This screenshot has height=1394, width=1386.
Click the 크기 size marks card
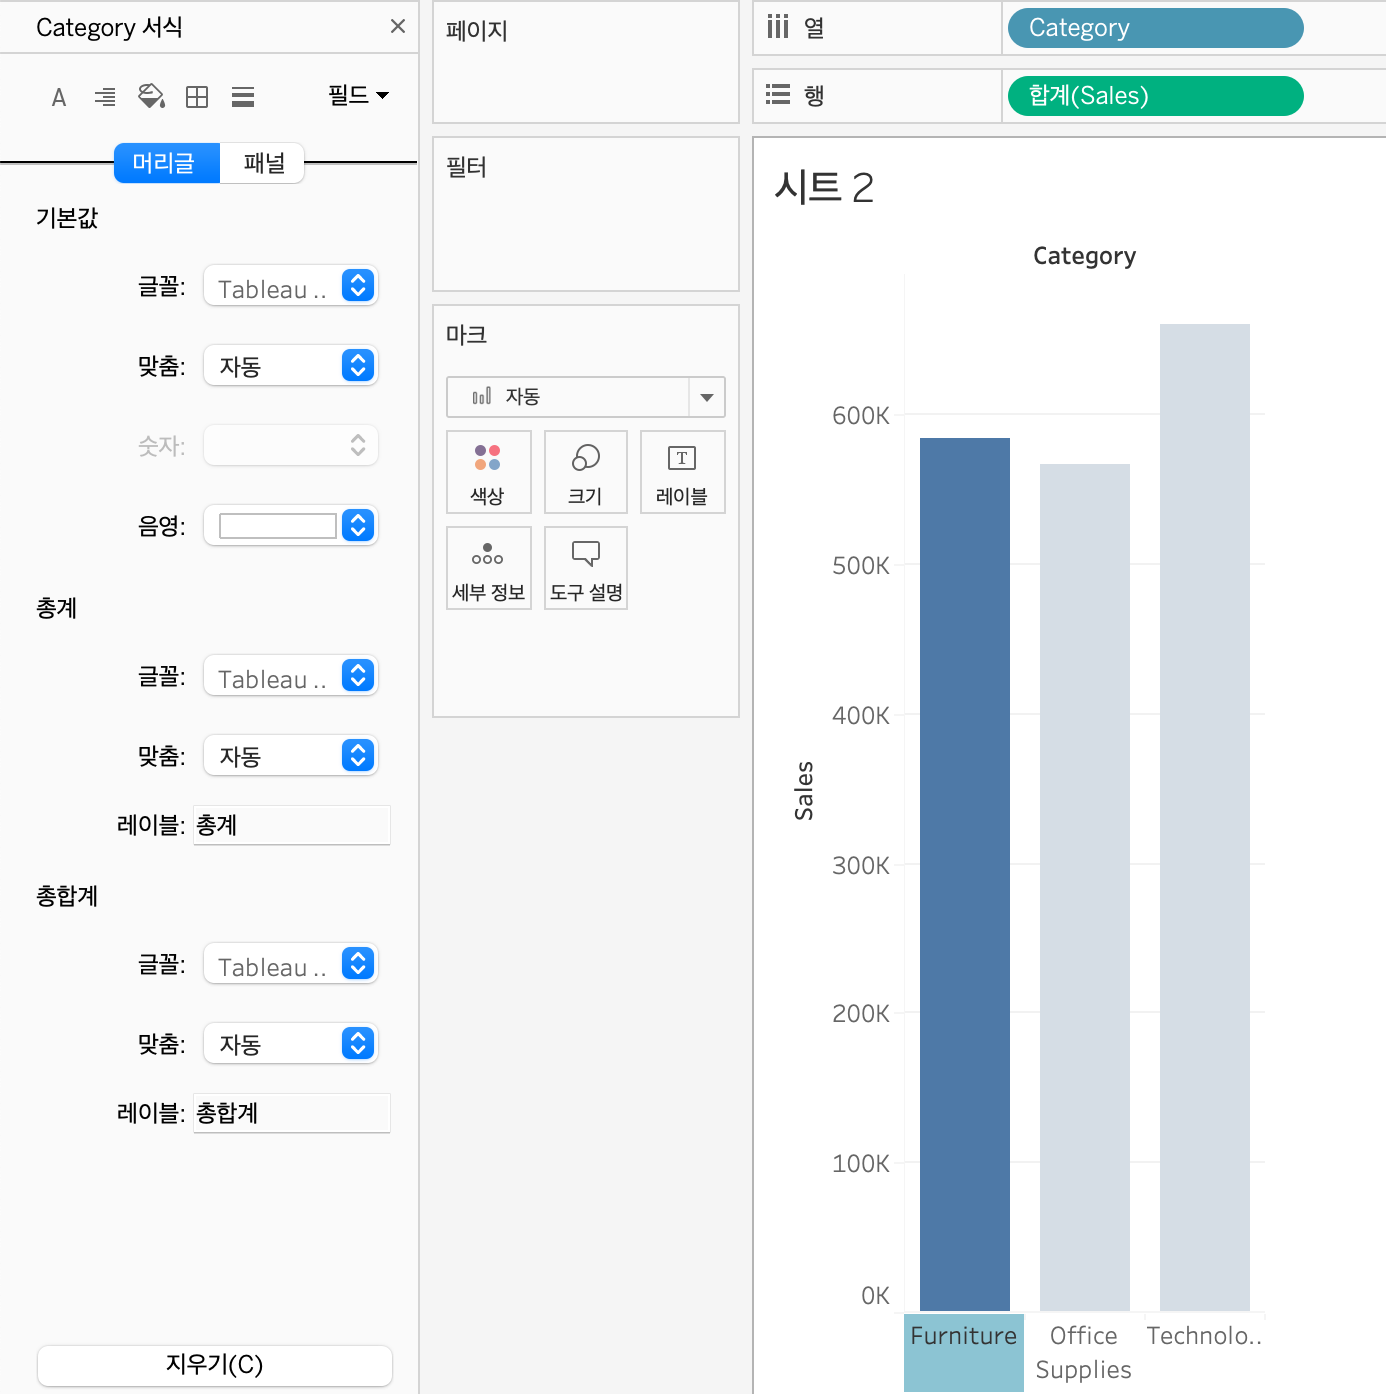pyautogui.click(x=586, y=472)
